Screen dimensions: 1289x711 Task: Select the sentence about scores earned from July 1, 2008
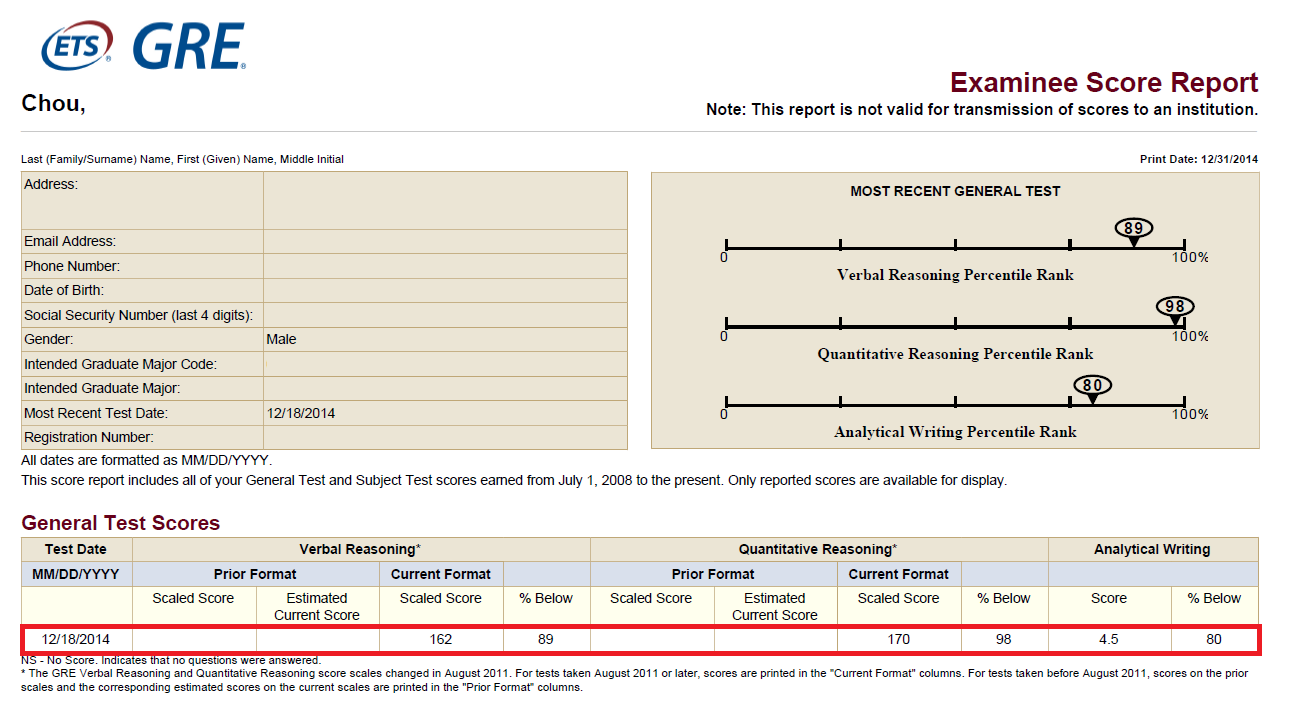(x=514, y=480)
